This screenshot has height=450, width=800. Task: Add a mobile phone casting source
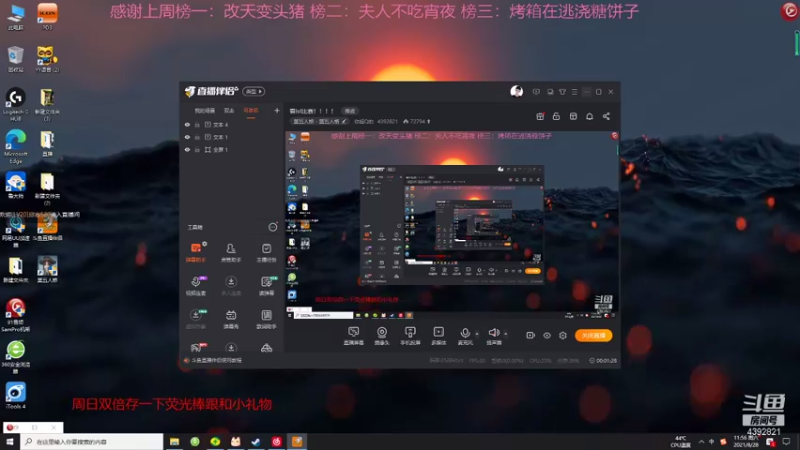pos(410,336)
